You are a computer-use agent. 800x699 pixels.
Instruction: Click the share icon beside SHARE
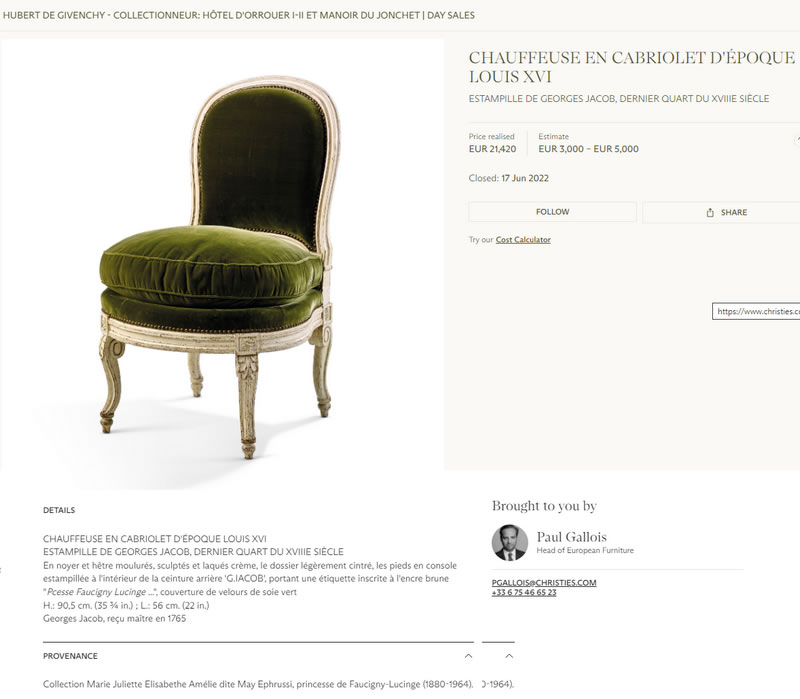(x=710, y=212)
